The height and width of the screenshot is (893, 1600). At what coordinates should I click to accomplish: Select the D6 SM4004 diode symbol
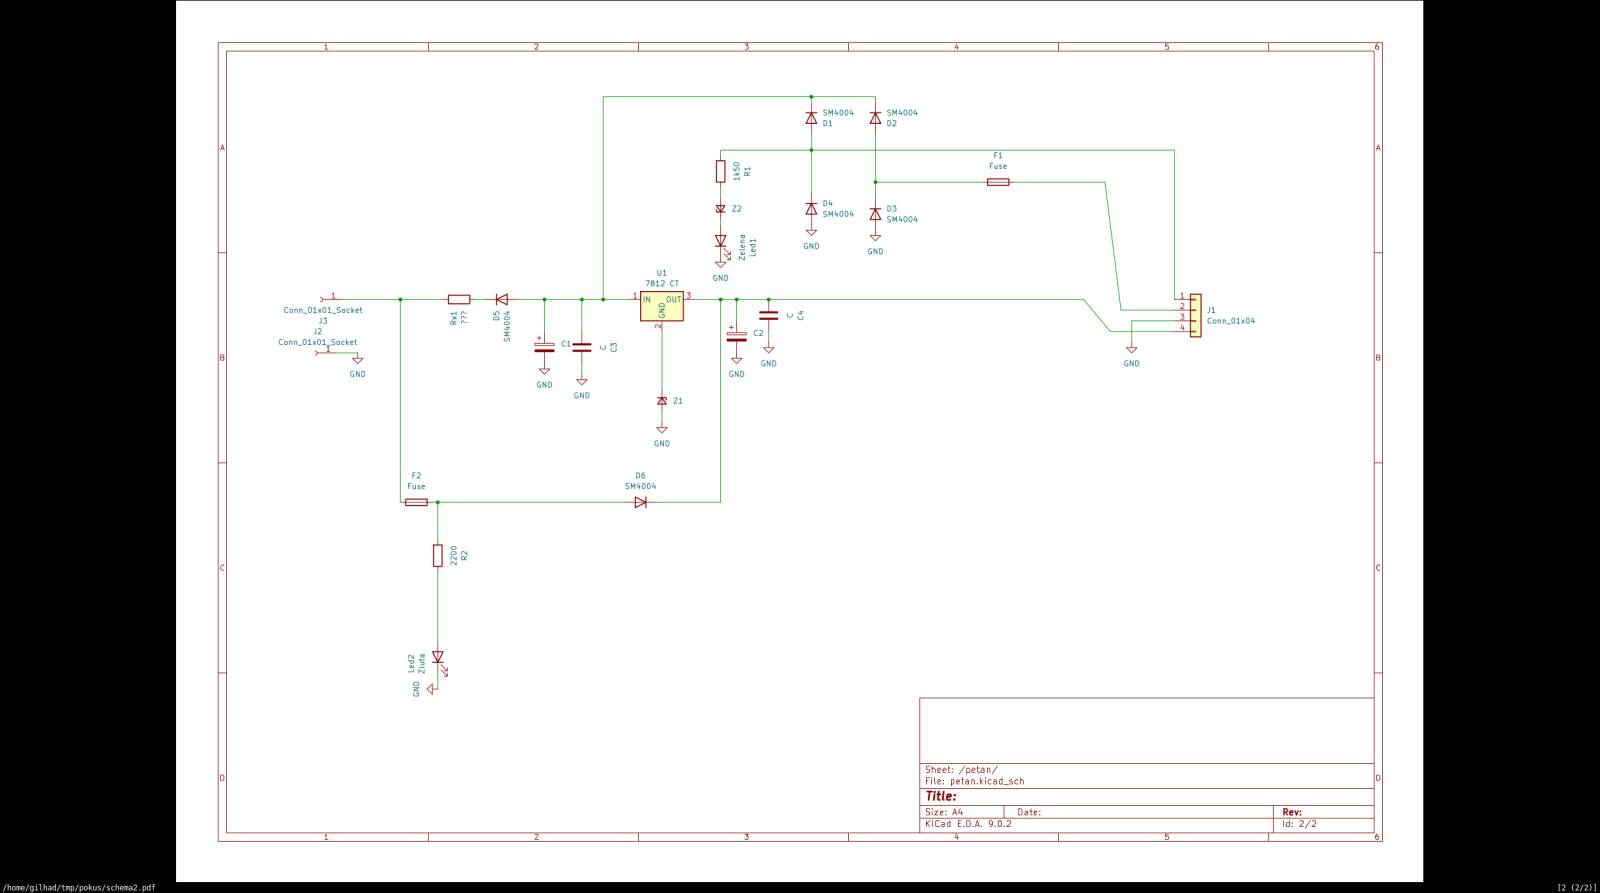point(640,502)
